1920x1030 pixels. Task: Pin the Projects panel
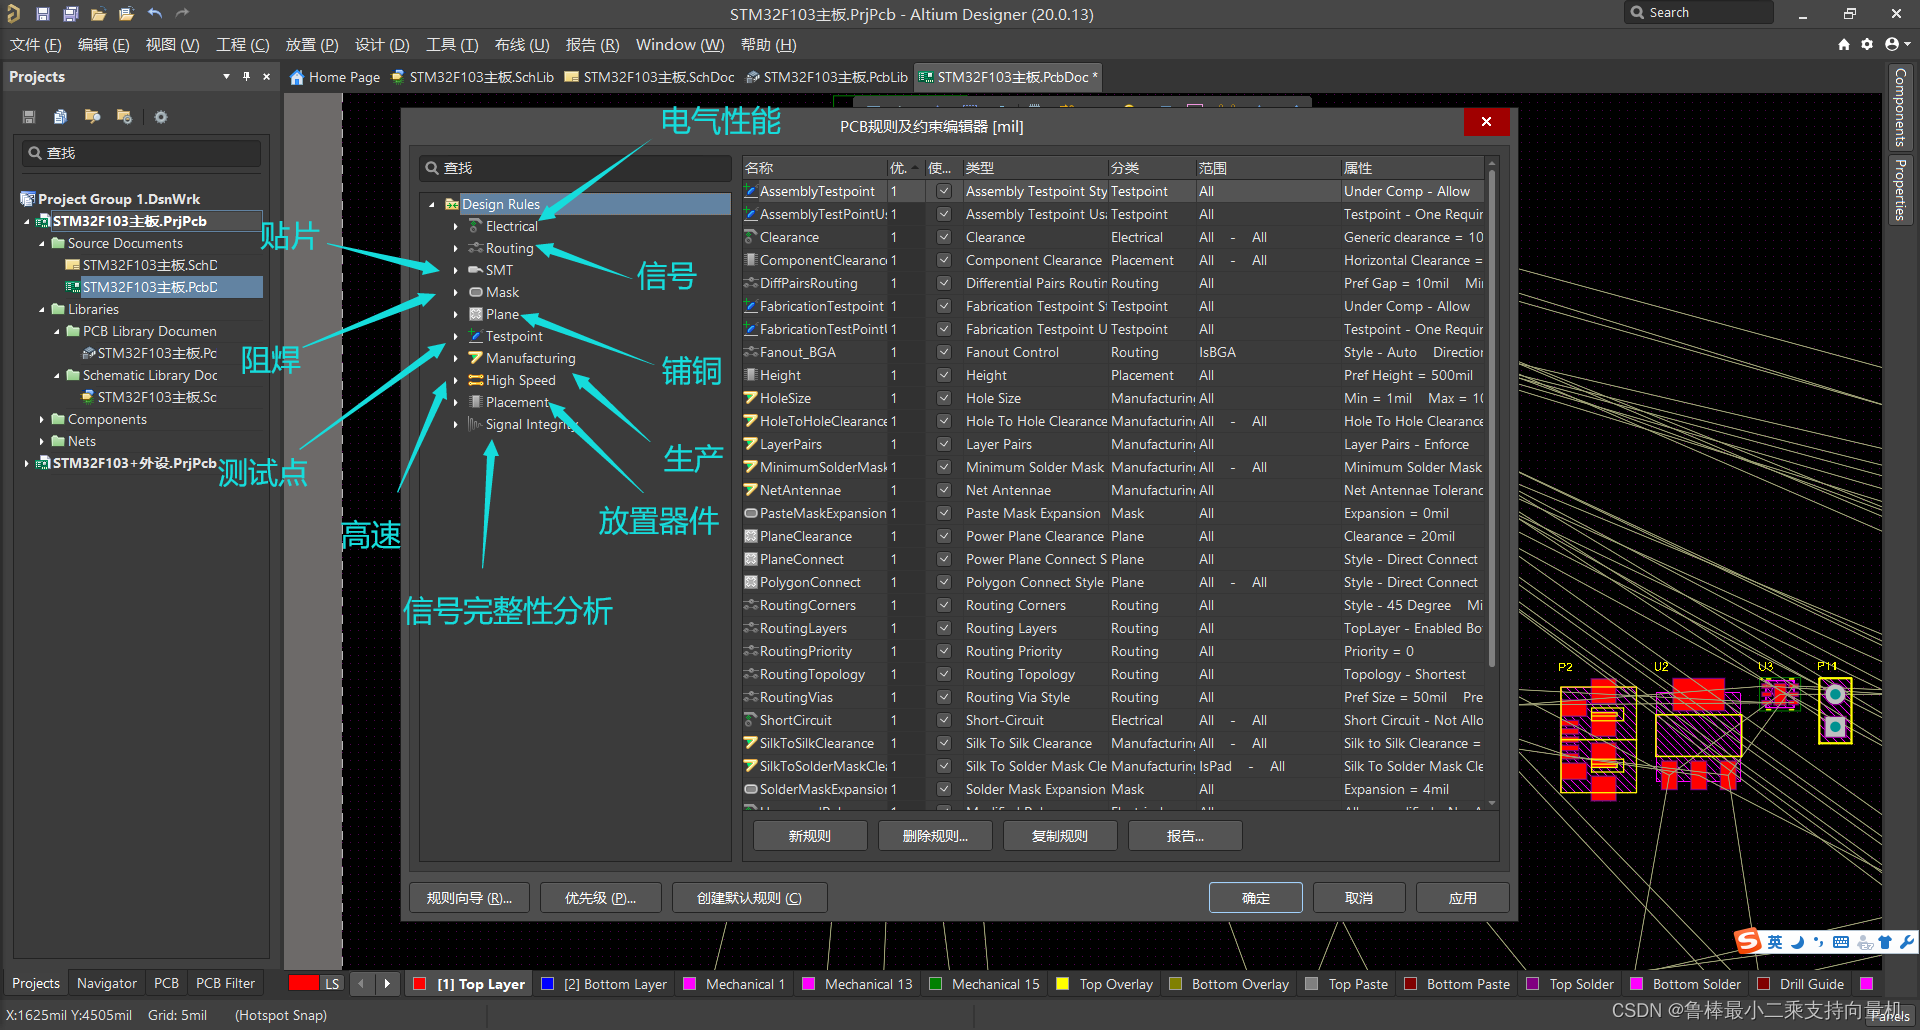point(246,76)
